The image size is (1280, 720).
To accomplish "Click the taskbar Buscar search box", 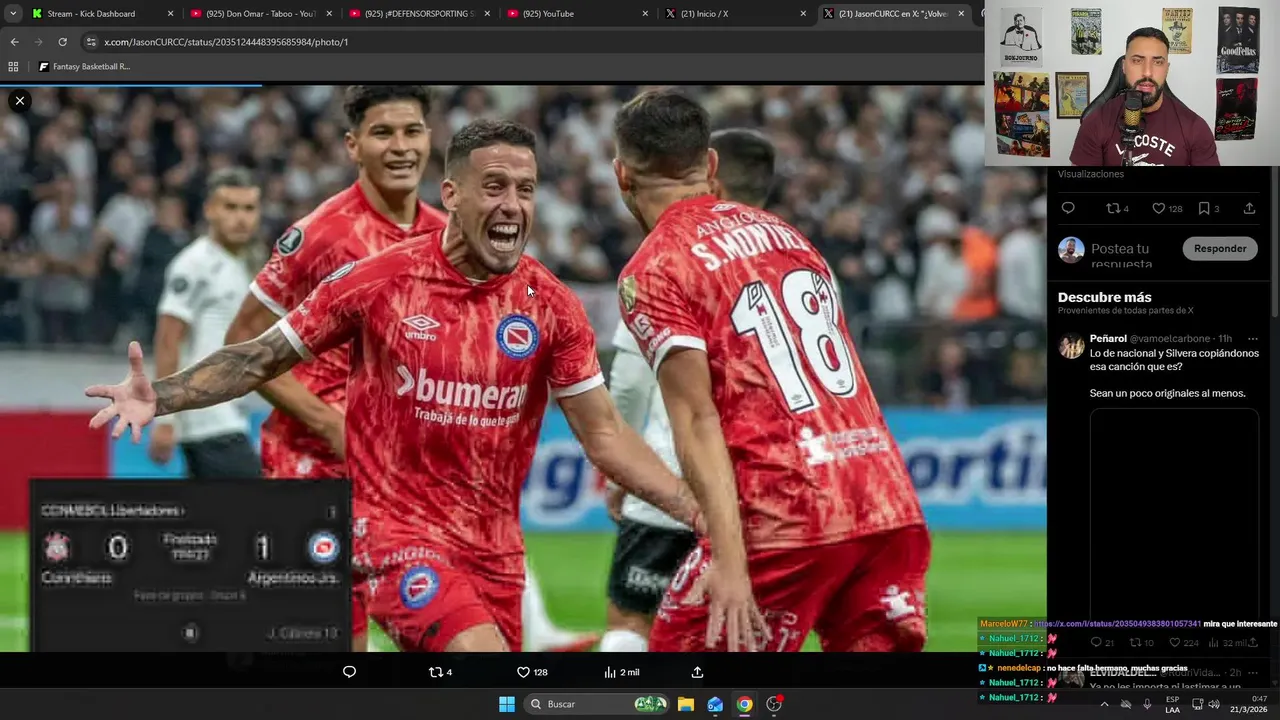I will (x=598, y=704).
